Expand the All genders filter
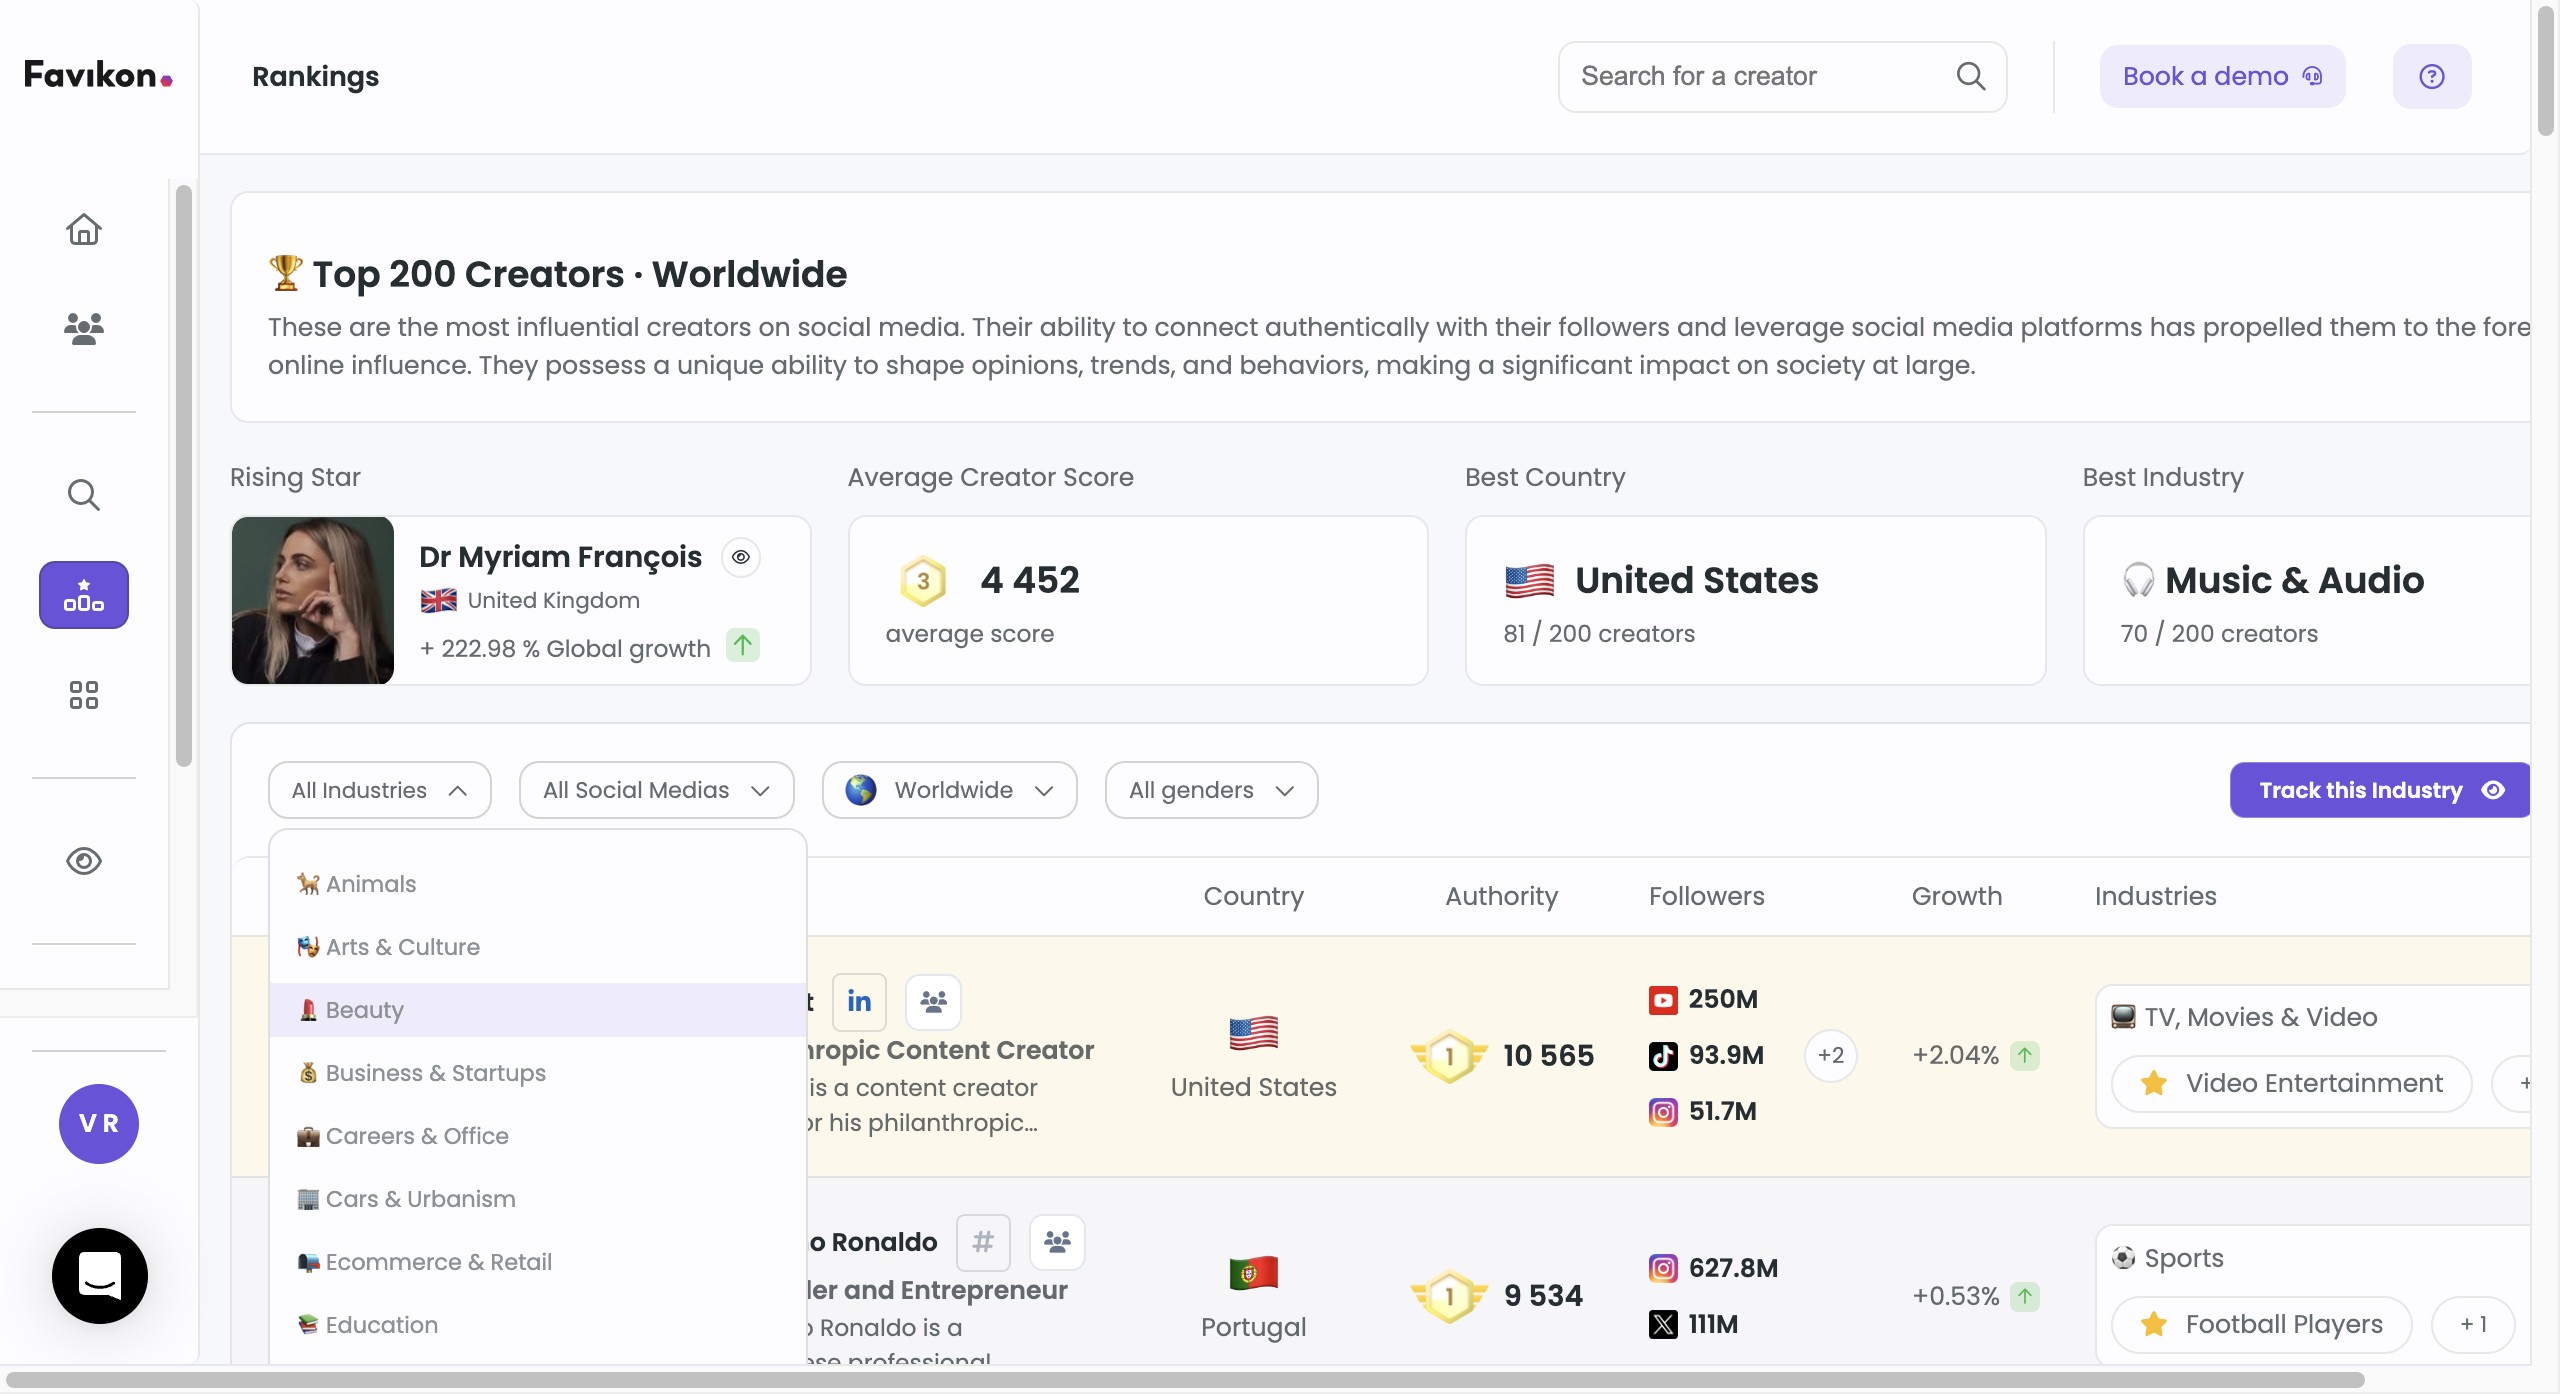This screenshot has width=2560, height=1394. (x=1211, y=790)
